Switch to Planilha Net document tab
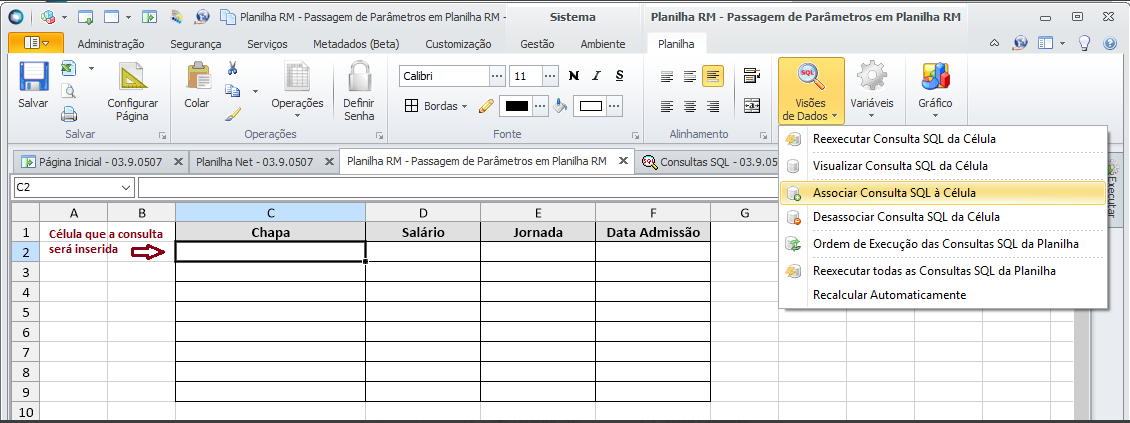Screen dimensions: 1130x423 [x=254, y=161]
